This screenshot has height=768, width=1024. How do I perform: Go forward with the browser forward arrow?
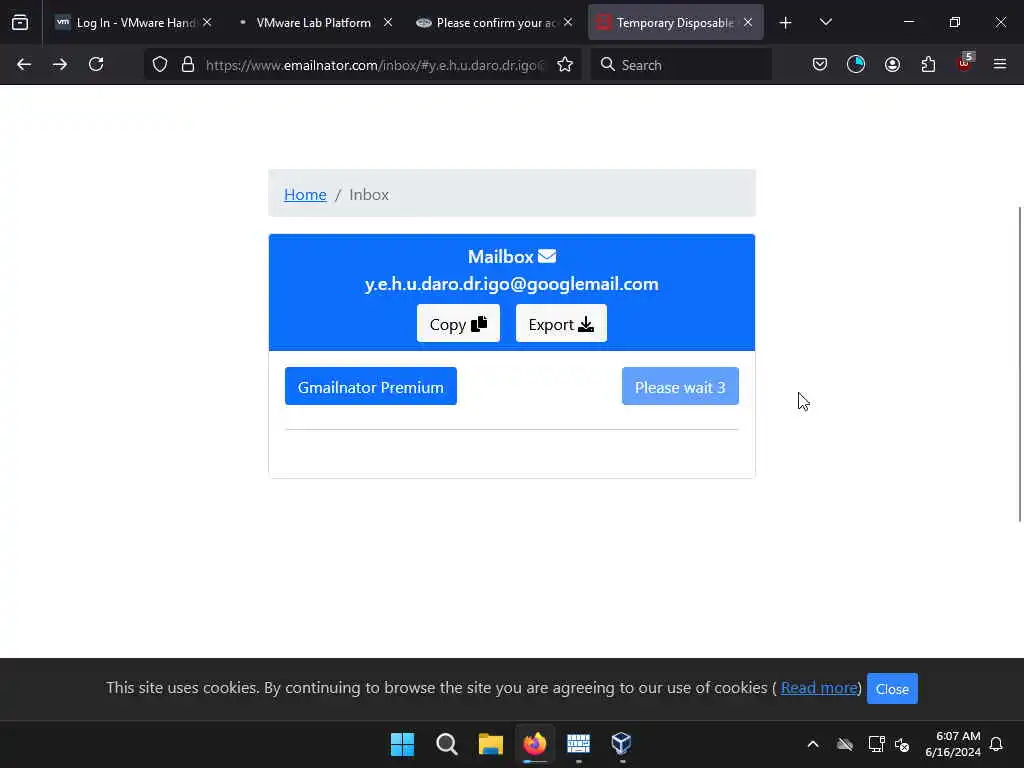60,64
